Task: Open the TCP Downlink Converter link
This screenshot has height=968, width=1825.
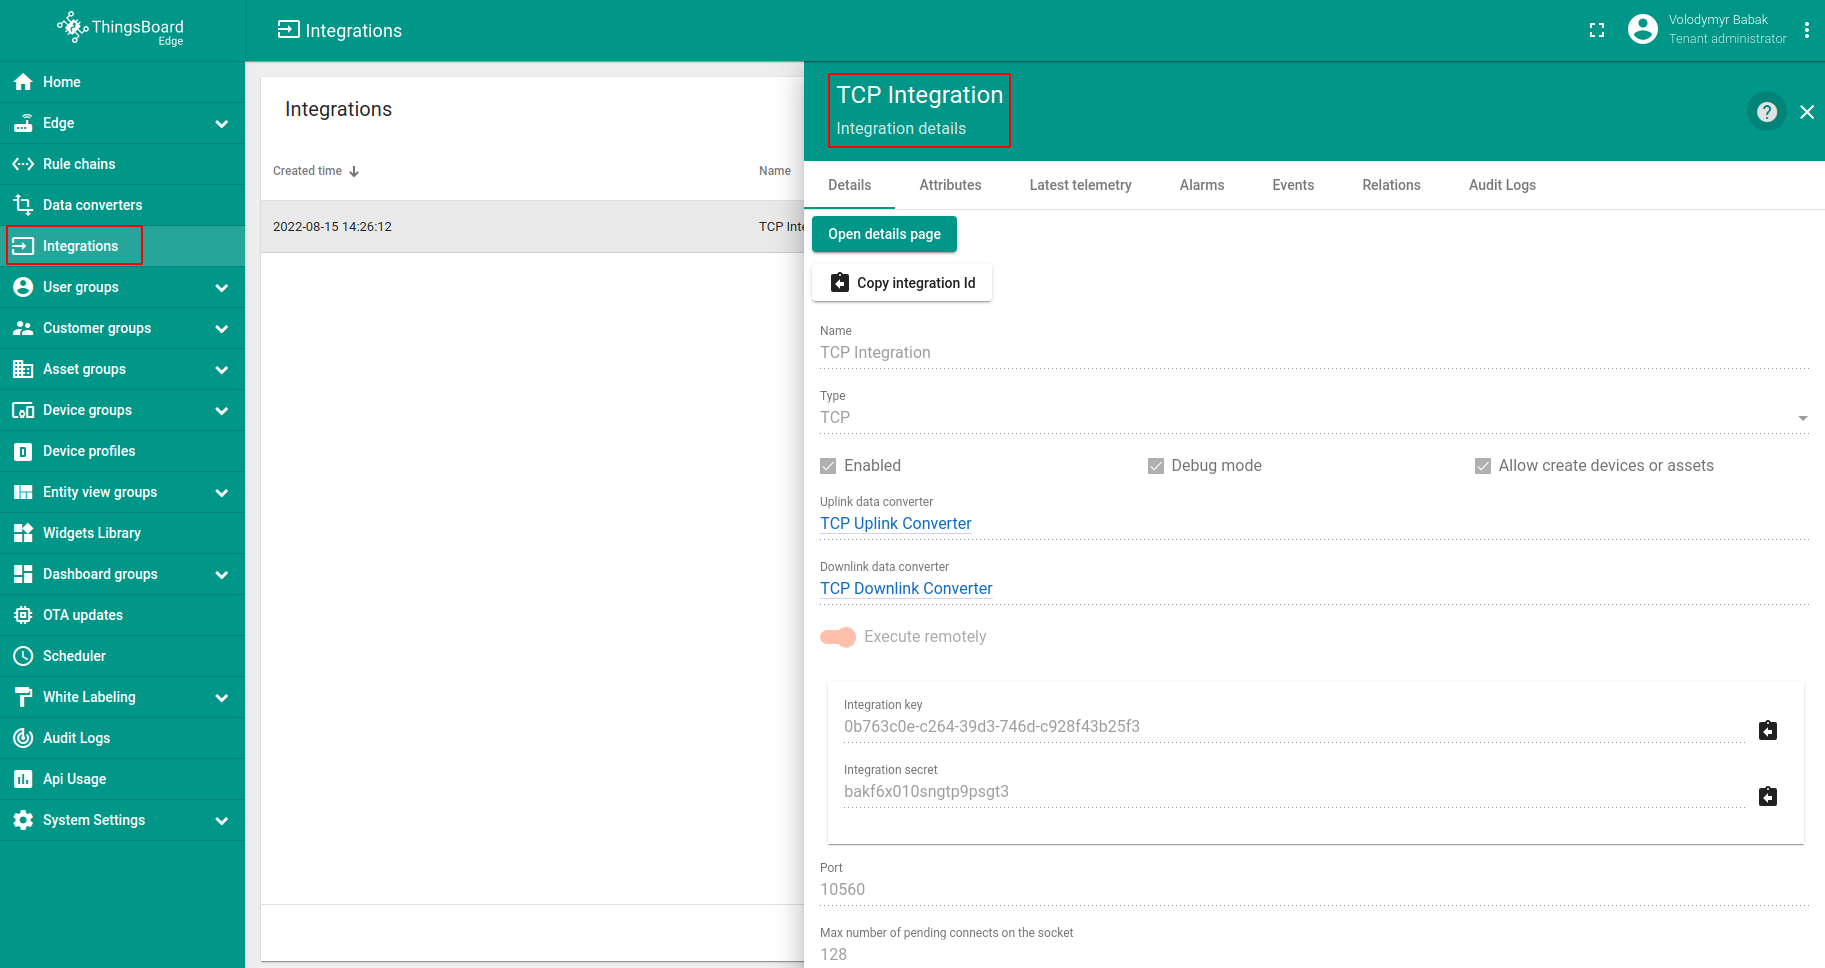Action: (906, 589)
